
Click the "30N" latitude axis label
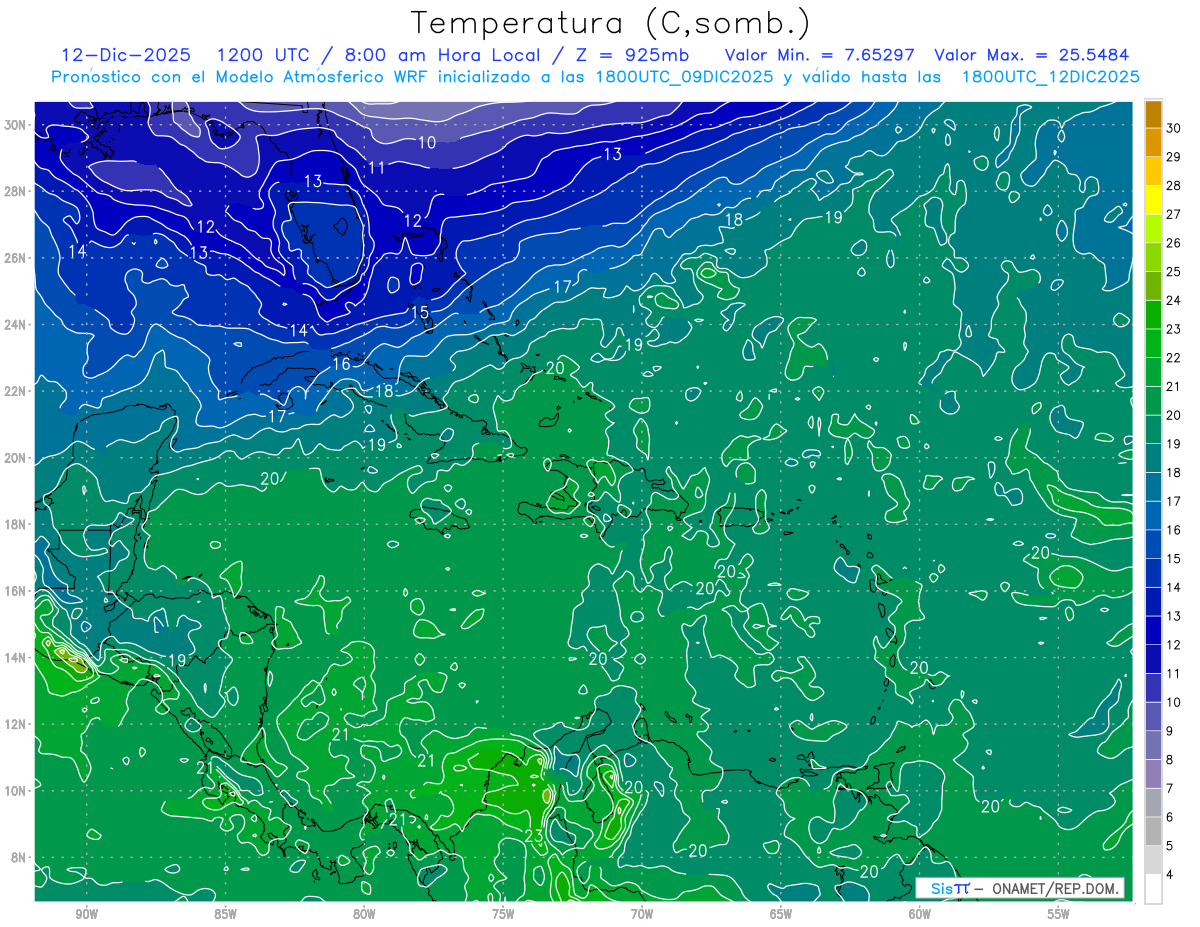[17, 125]
